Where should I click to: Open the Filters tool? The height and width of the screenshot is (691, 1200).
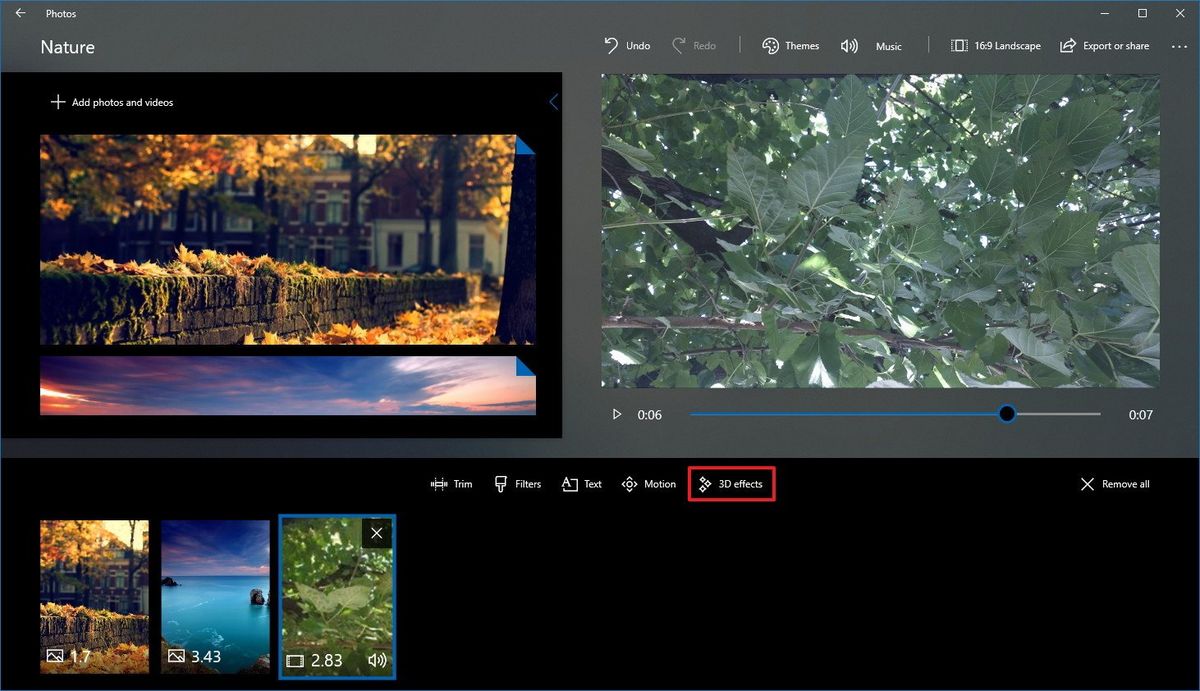click(517, 483)
